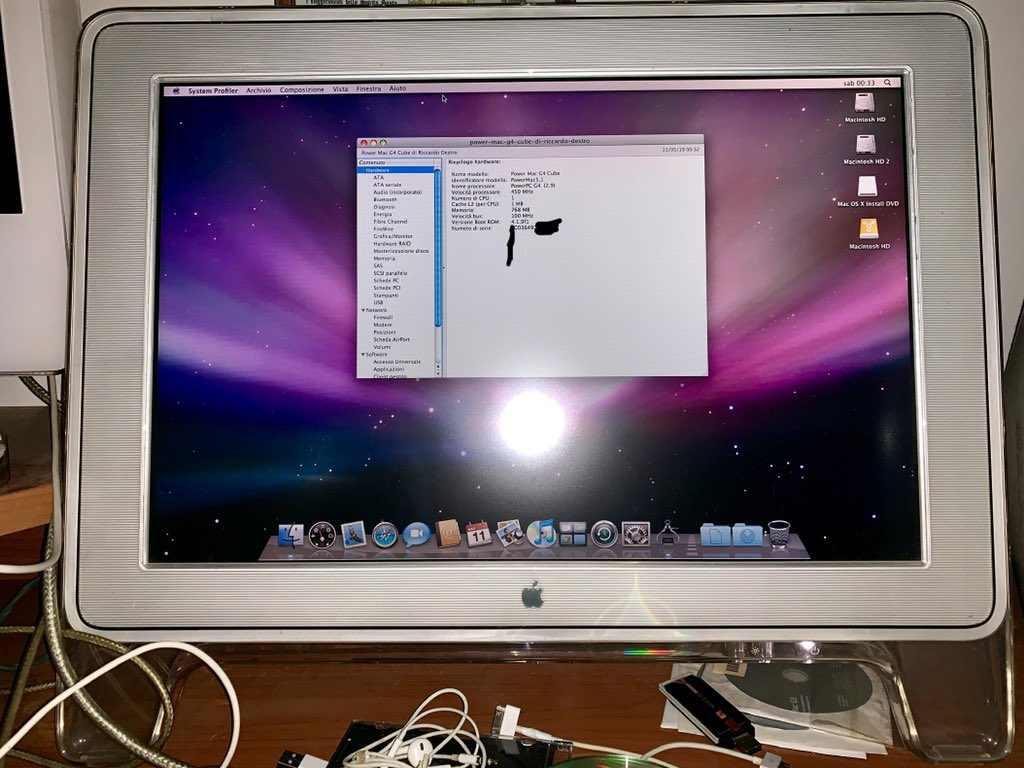Select Grafica/Monitor entry
This screenshot has height=768, width=1024.
pos(393,236)
